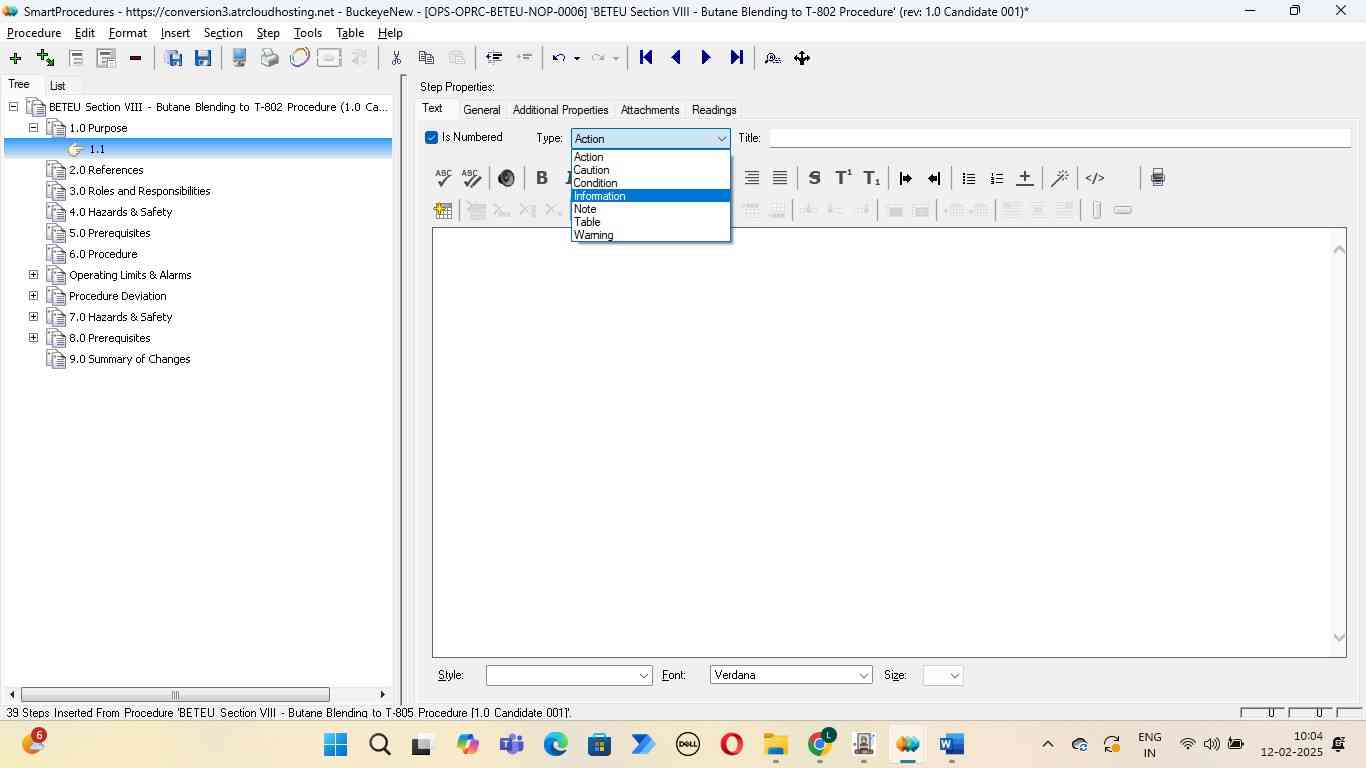Click the numbered list icon
This screenshot has height=768, width=1366.
point(996,178)
